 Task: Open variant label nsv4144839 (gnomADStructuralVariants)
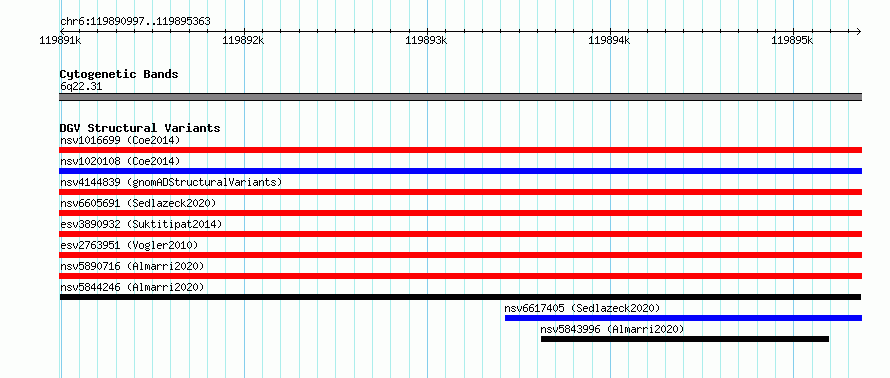pos(171,182)
